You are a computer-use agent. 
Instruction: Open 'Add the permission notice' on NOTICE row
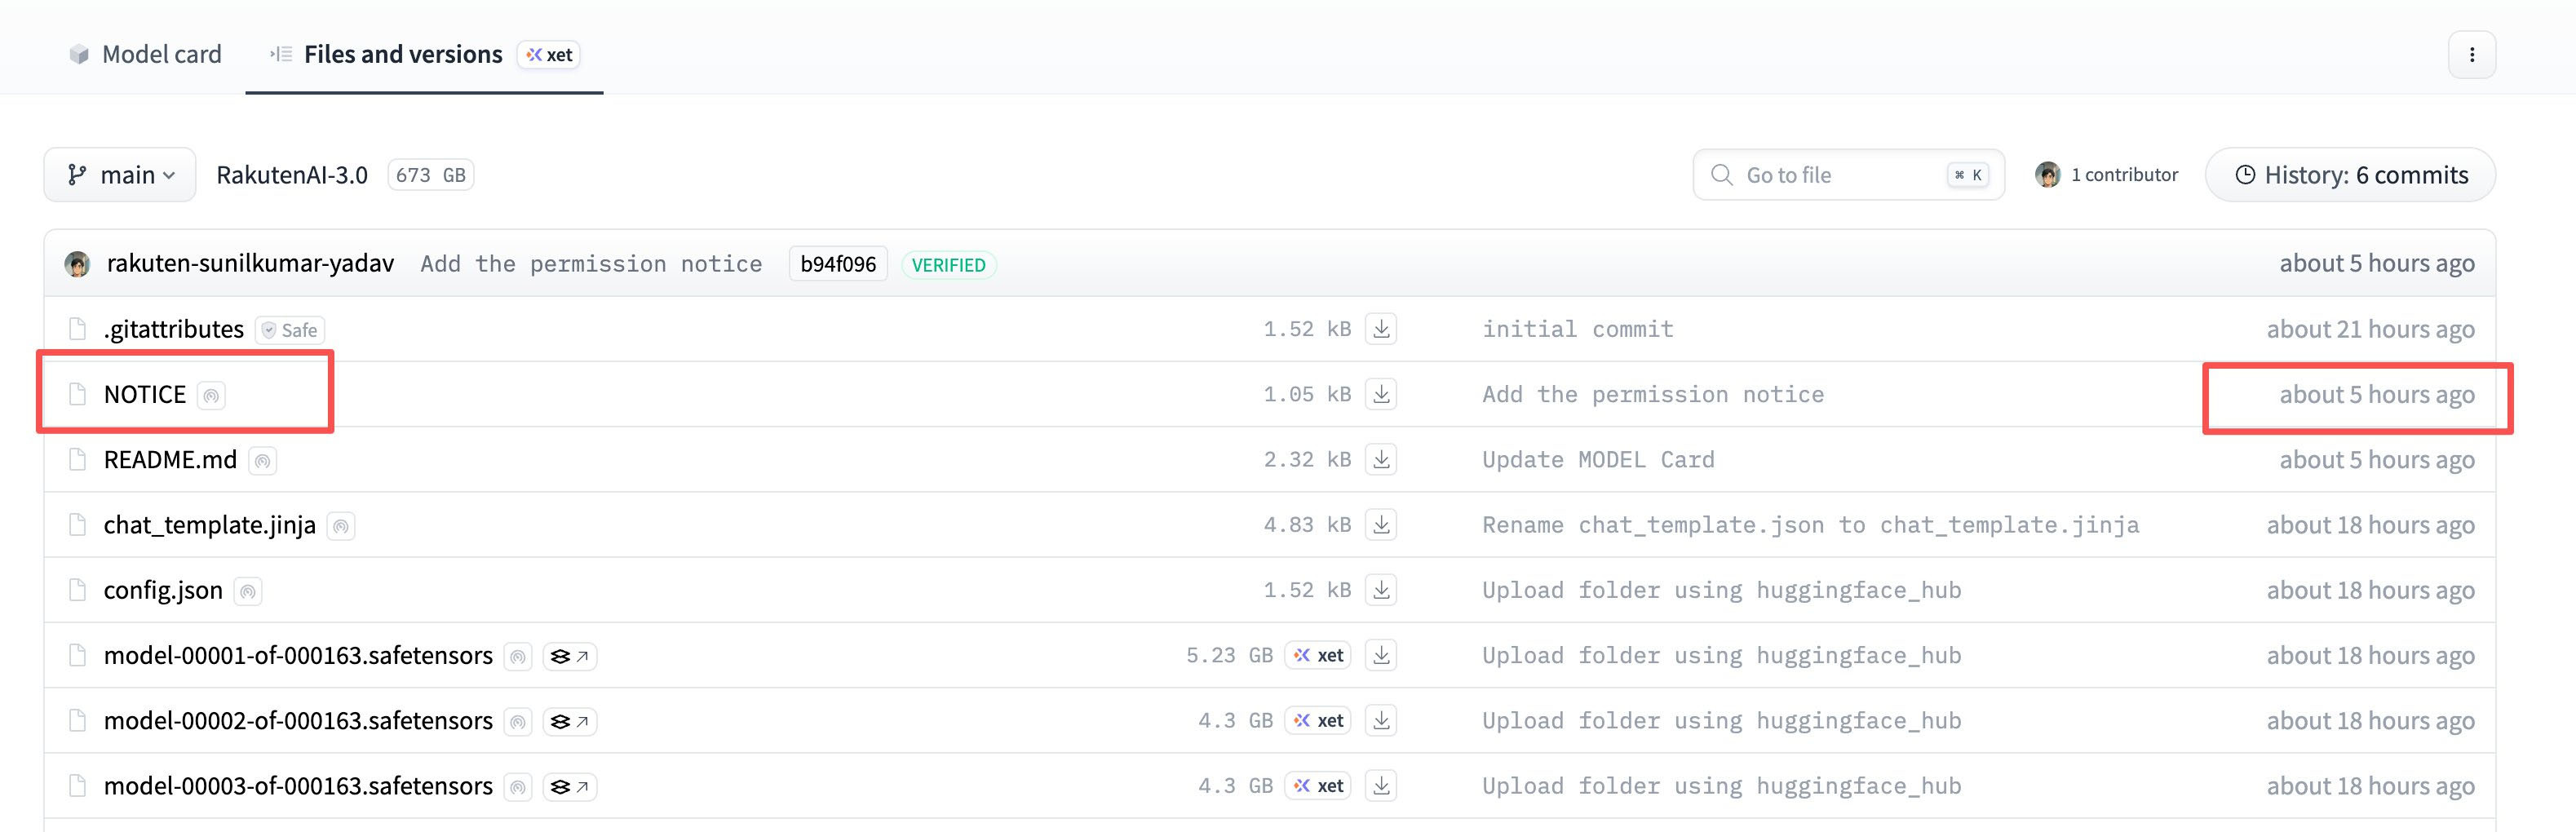[1653, 394]
